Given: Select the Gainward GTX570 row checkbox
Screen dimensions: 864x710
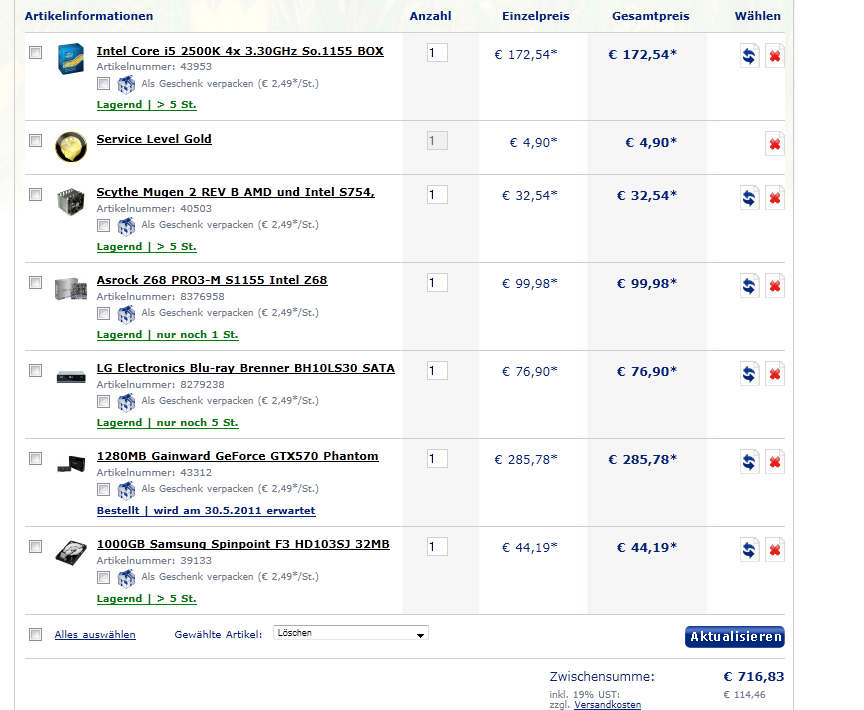Looking at the screenshot, I should point(35,458).
